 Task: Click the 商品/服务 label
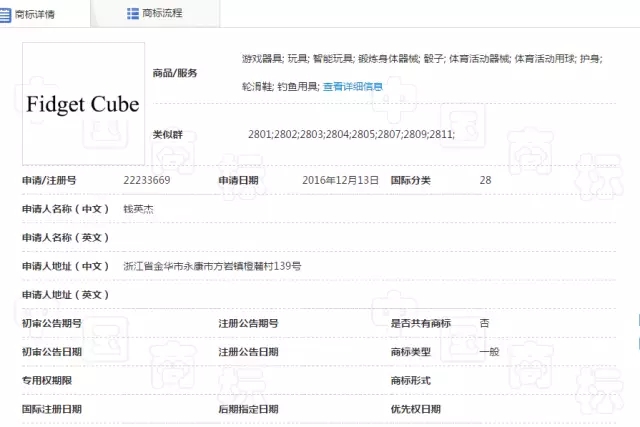(x=175, y=73)
